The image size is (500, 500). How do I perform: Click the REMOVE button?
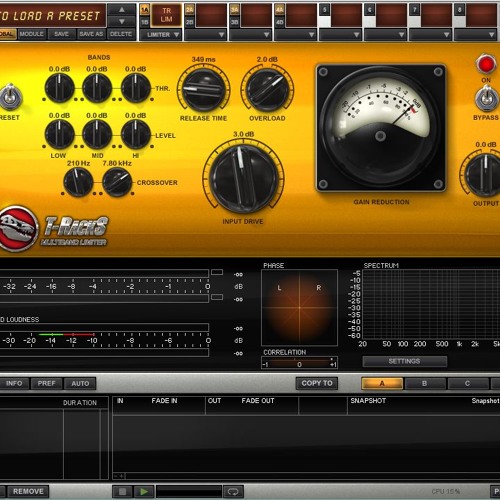pyautogui.click(x=28, y=491)
